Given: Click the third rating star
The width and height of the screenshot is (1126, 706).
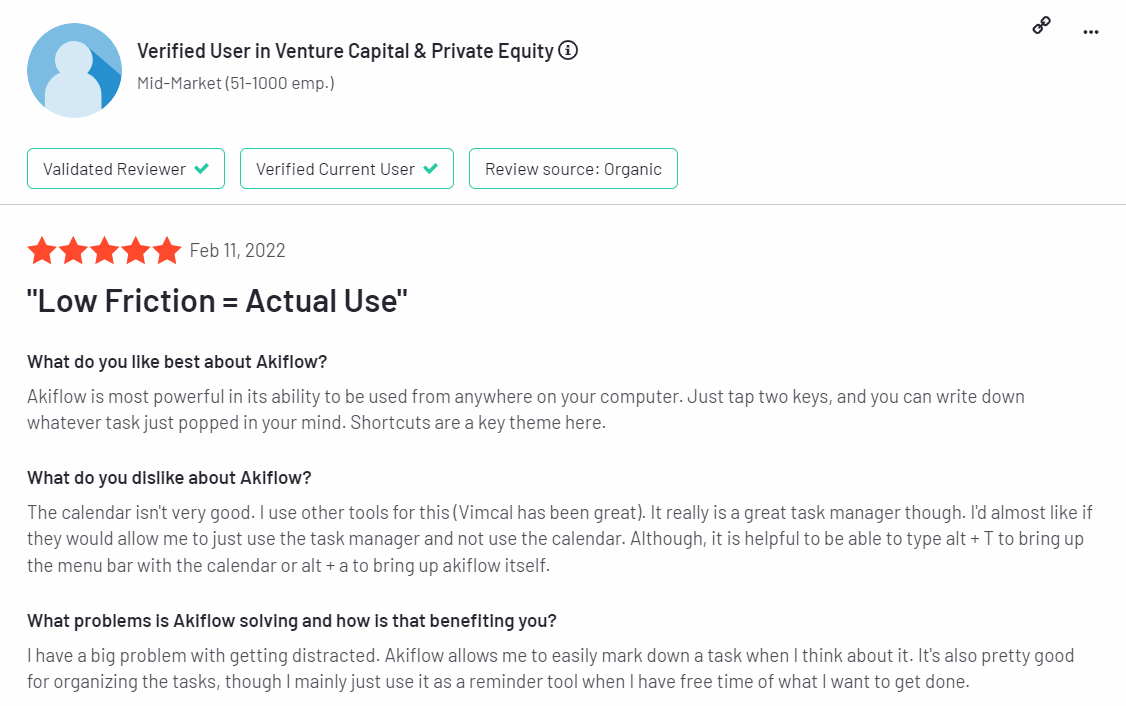Looking at the screenshot, I should 104,251.
